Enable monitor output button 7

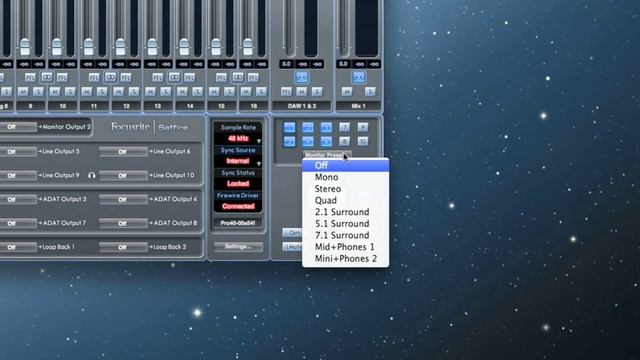344,127
